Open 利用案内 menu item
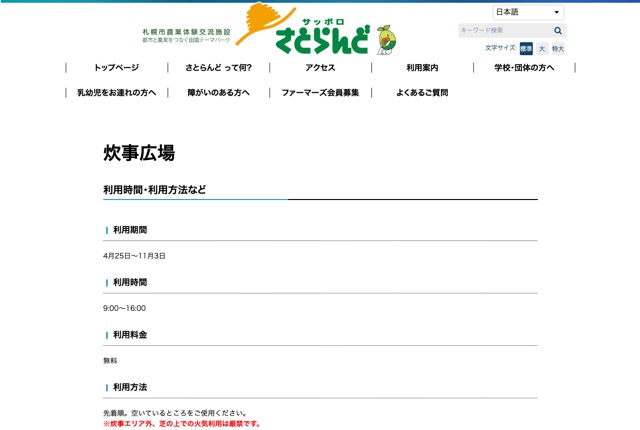This screenshot has height=430, width=640. 422,68
